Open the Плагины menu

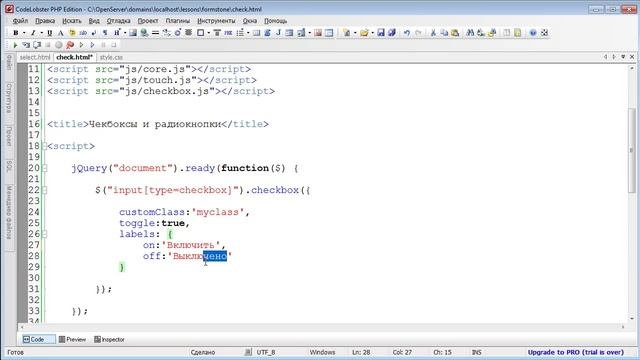click(x=178, y=21)
